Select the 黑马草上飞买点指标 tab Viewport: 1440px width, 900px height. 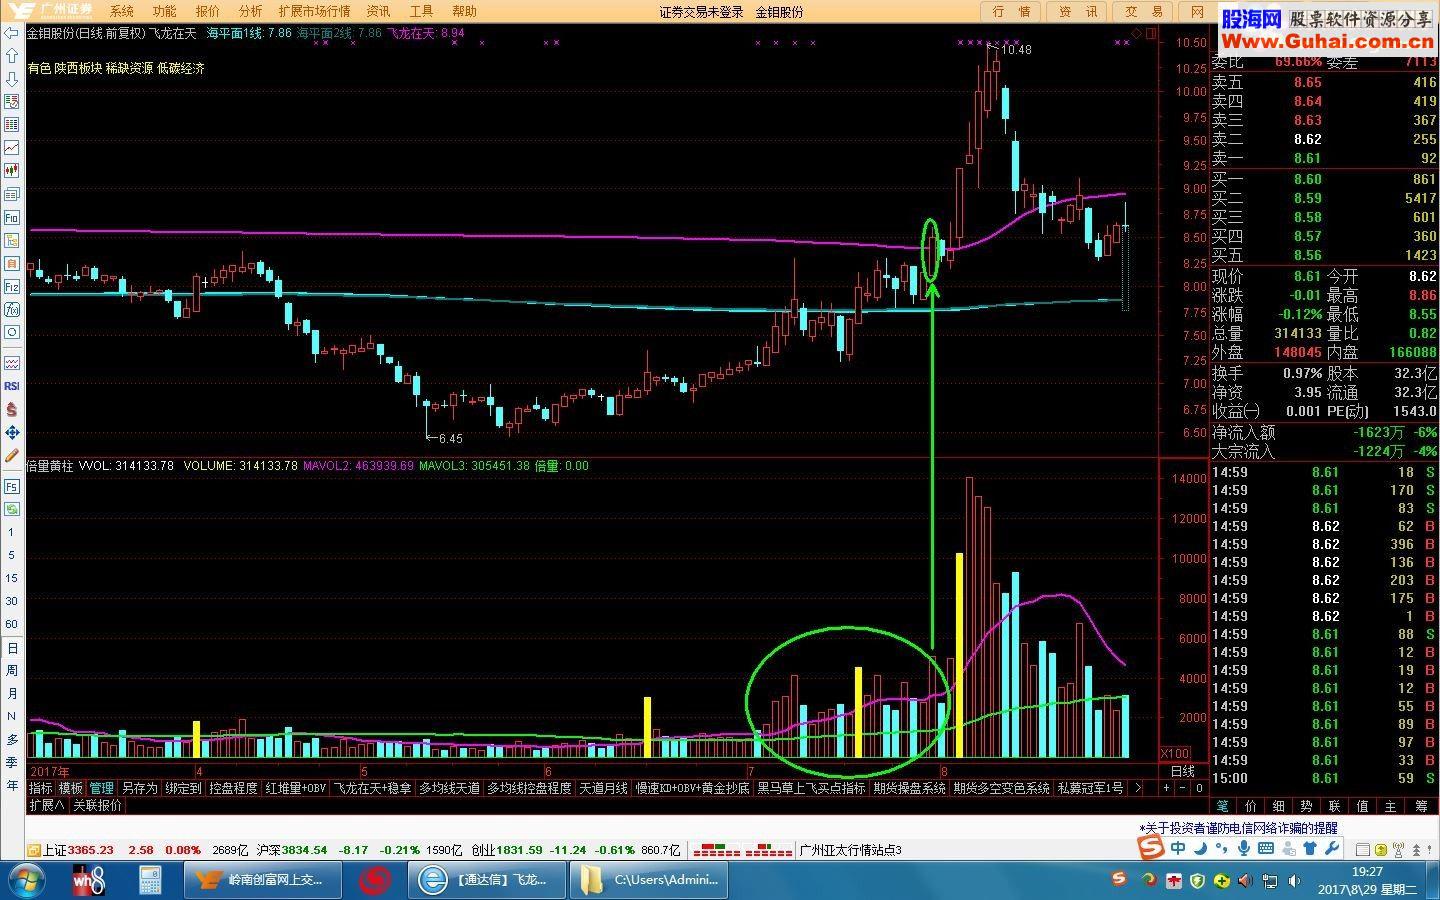[811, 788]
